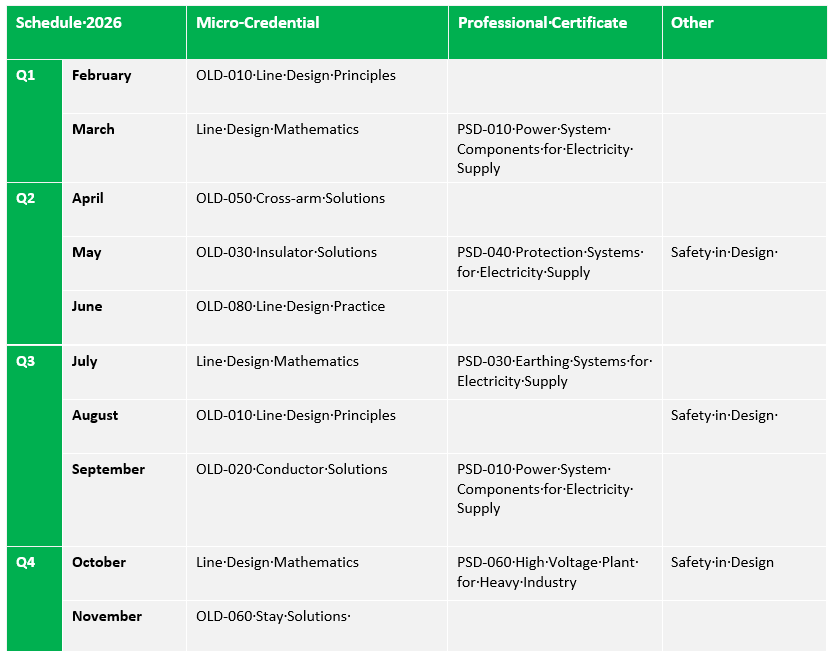This screenshot has height=651, width=836.
Task: Click OLD-060 Stay Solutions entry
Action: (273, 617)
